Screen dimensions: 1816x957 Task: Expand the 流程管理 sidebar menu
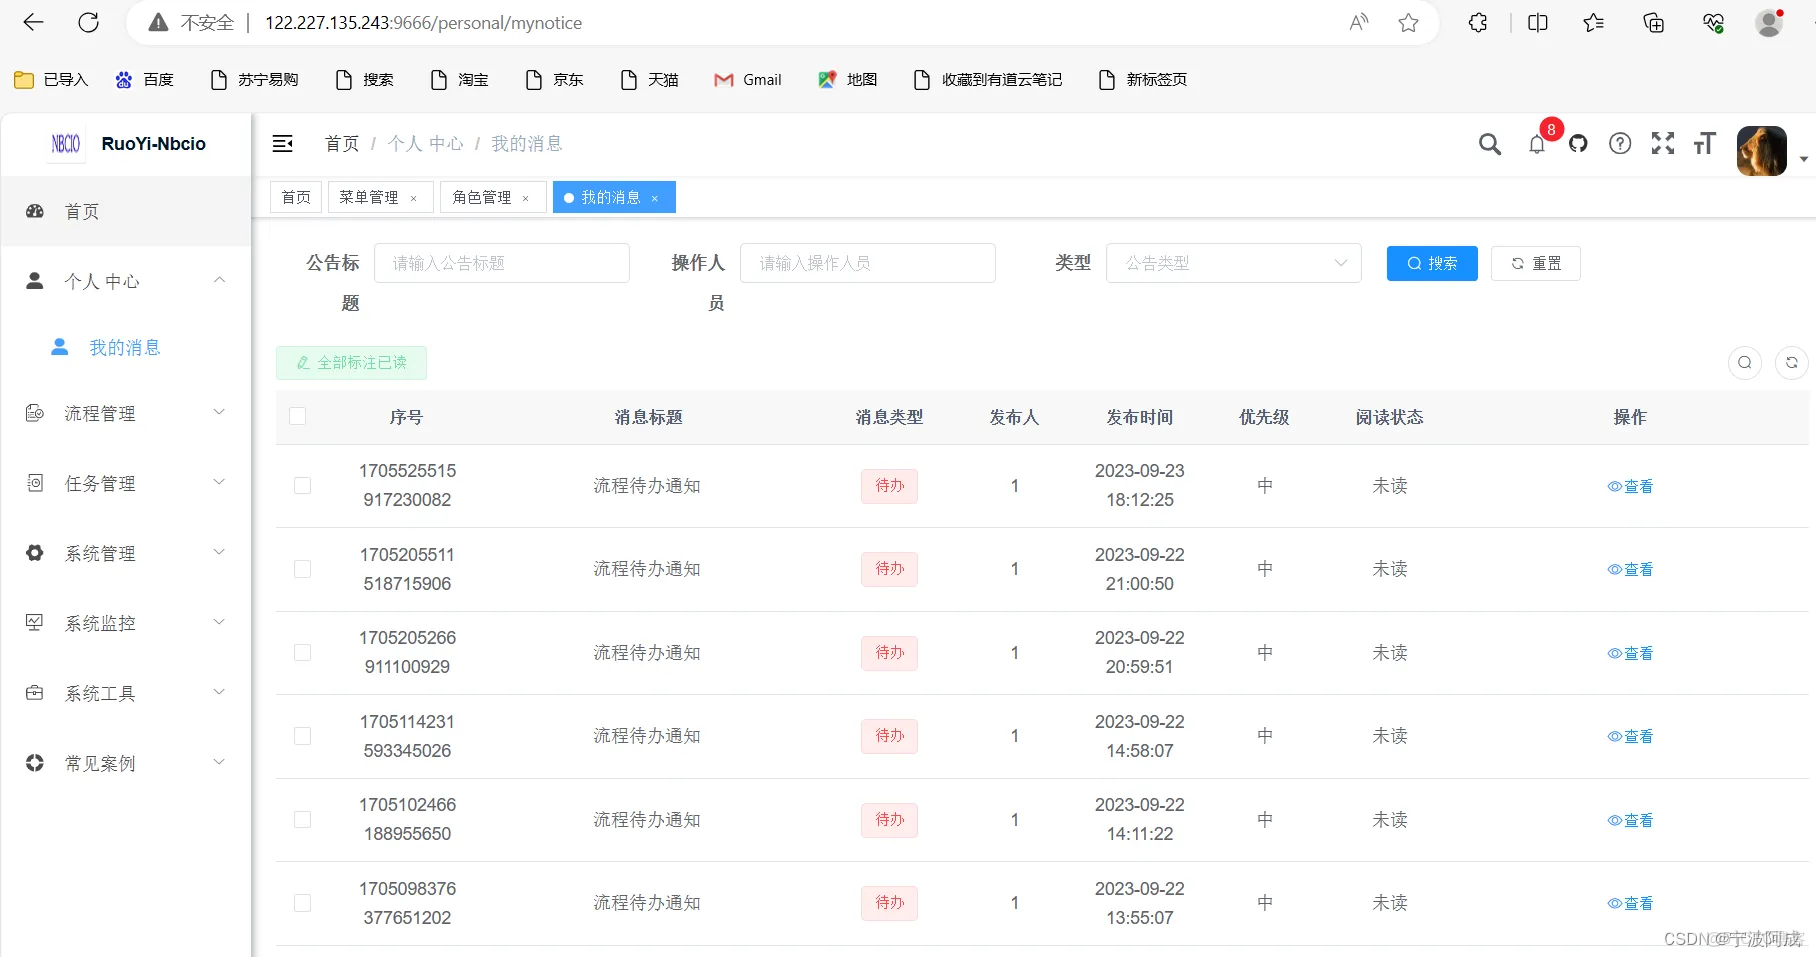click(x=125, y=413)
